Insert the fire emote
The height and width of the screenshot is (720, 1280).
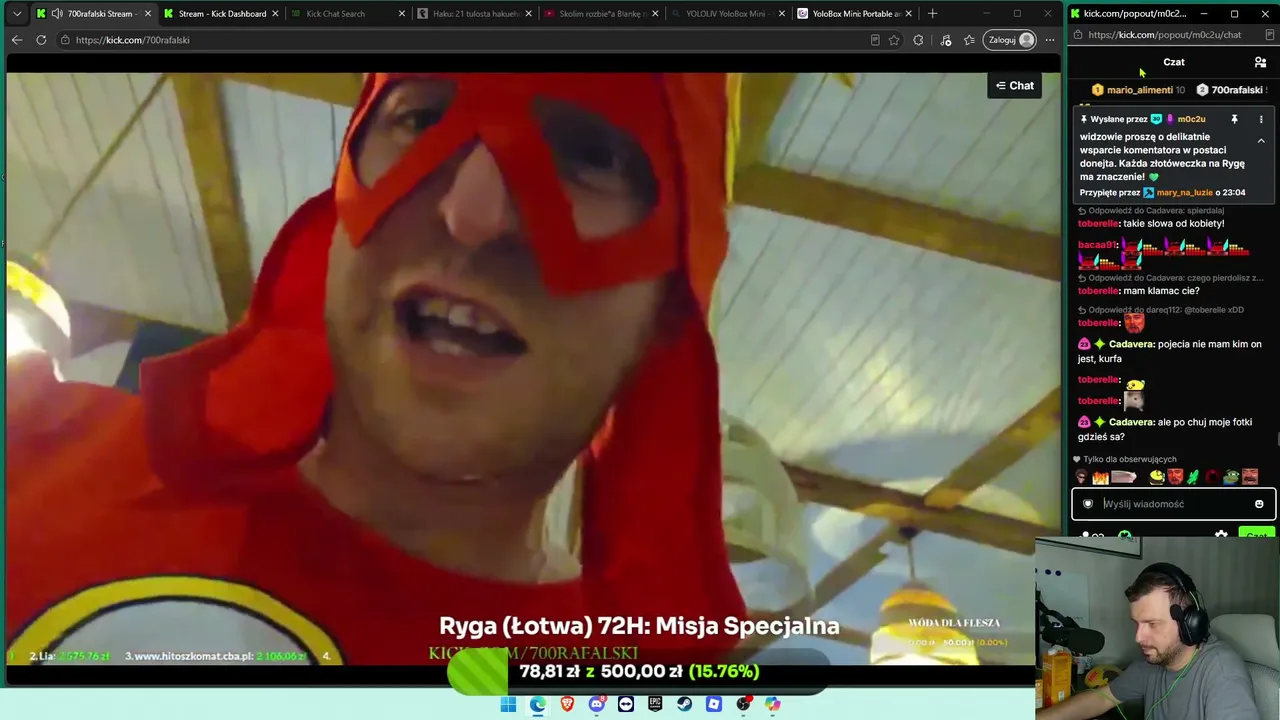pos(1100,477)
